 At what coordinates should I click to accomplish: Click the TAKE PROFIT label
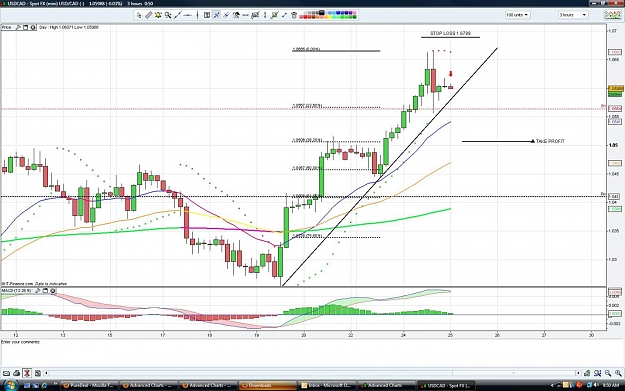(x=550, y=141)
